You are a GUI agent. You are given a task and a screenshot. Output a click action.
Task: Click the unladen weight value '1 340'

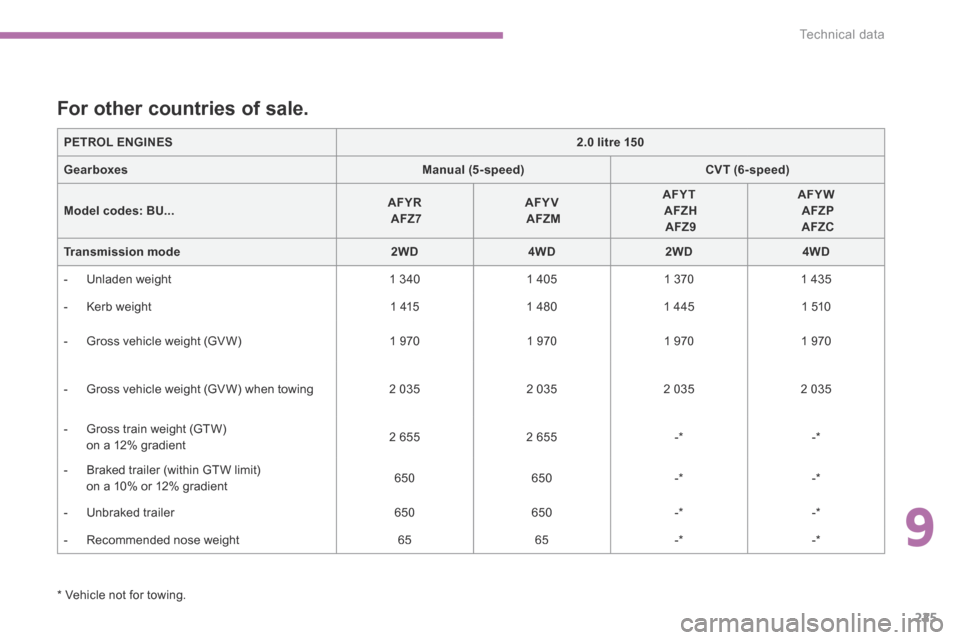[405, 279]
